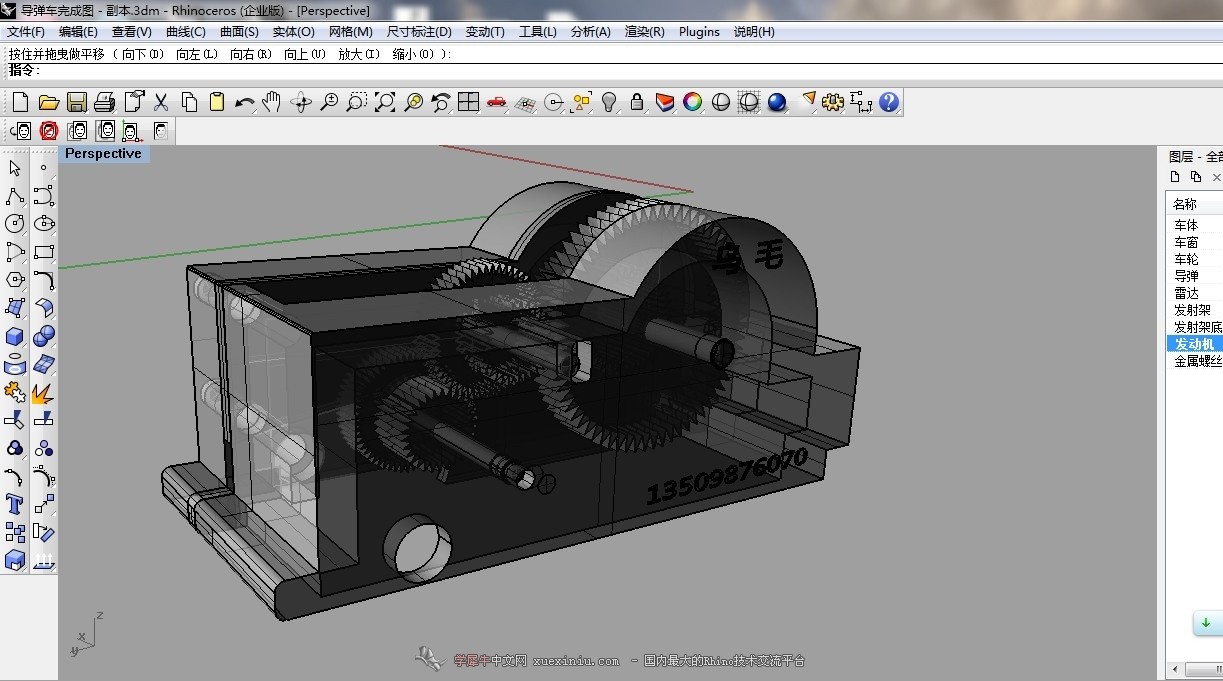The width and height of the screenshot is (1223, 681).
Task: Choose the 向上(U) command option
Action: coord(305,54)
